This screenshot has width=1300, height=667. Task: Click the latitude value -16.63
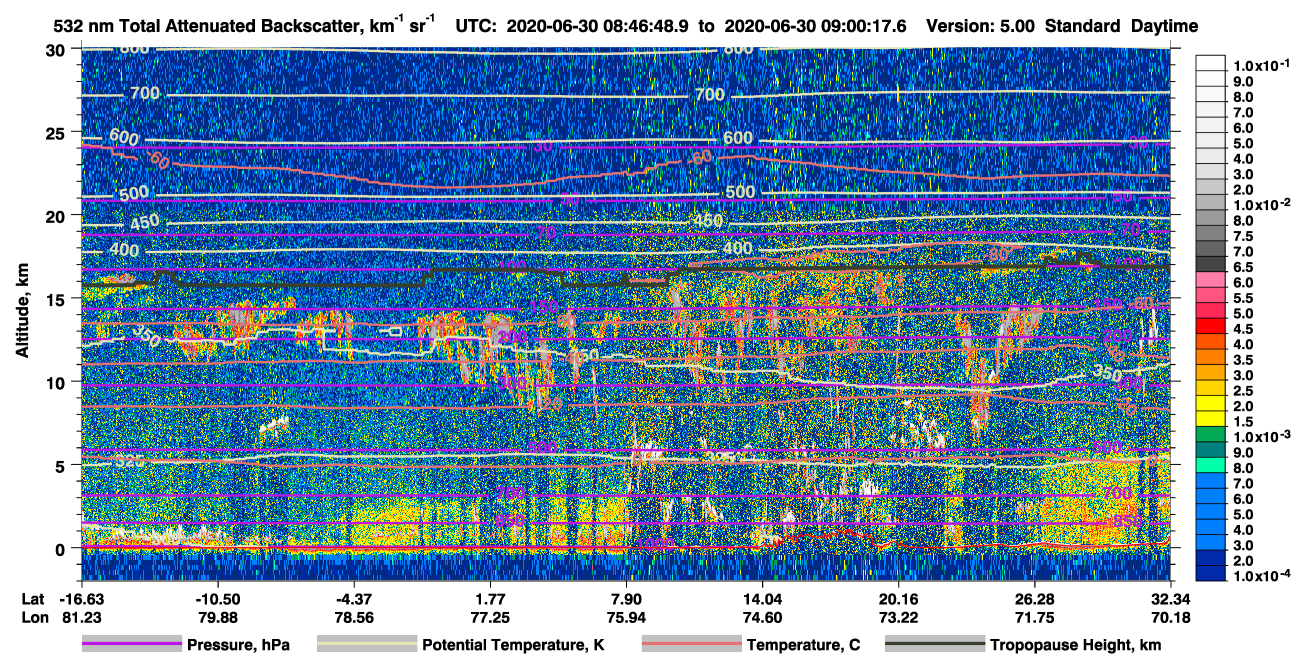[x=80, y=599]
